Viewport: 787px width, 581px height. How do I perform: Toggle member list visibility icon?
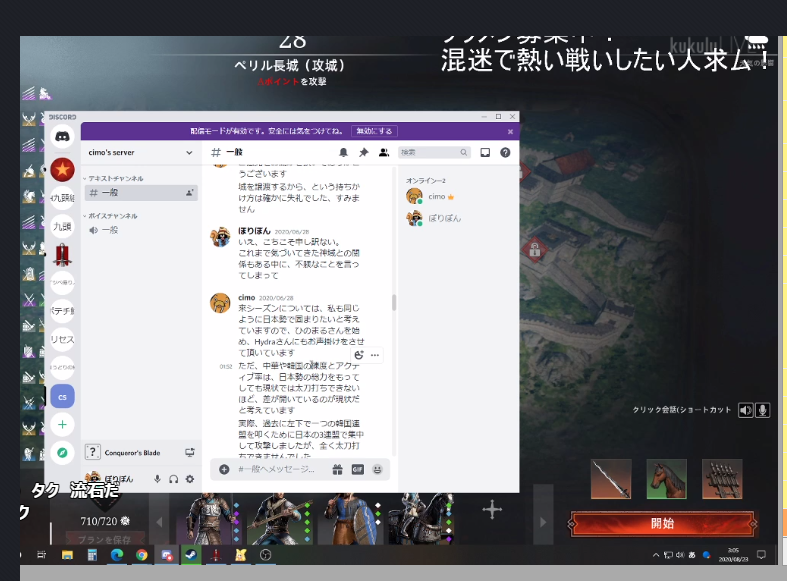[x=384, y=153]
